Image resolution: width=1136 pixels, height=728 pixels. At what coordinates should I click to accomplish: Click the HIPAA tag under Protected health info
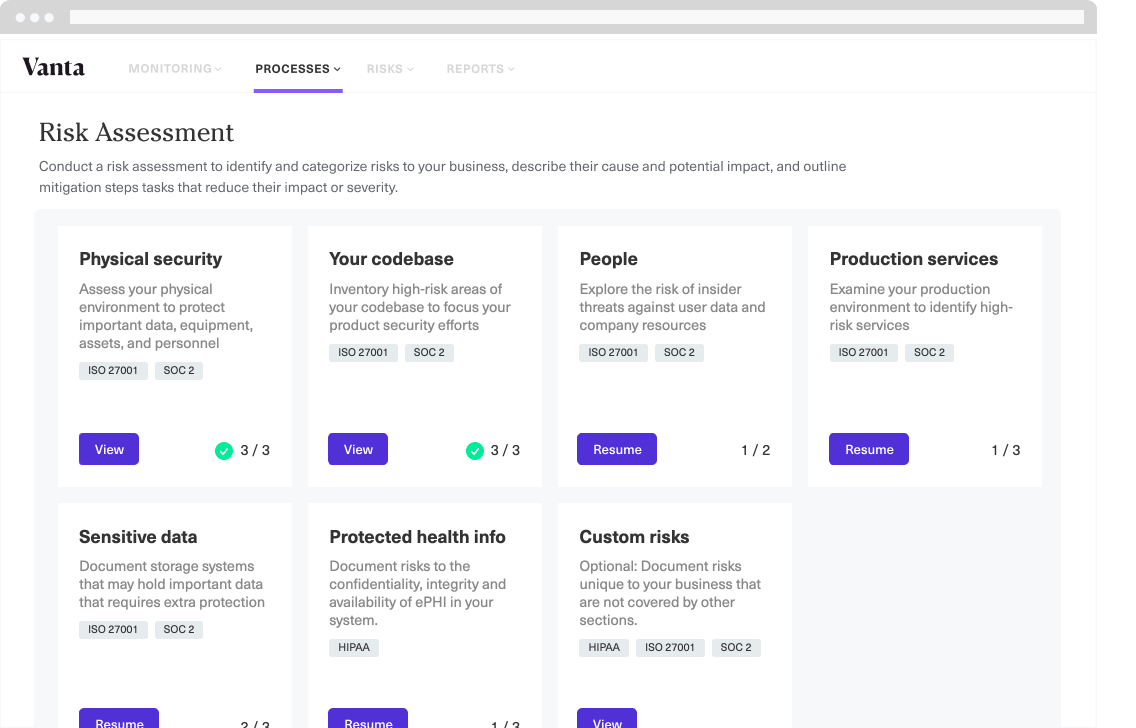(354, 647)
